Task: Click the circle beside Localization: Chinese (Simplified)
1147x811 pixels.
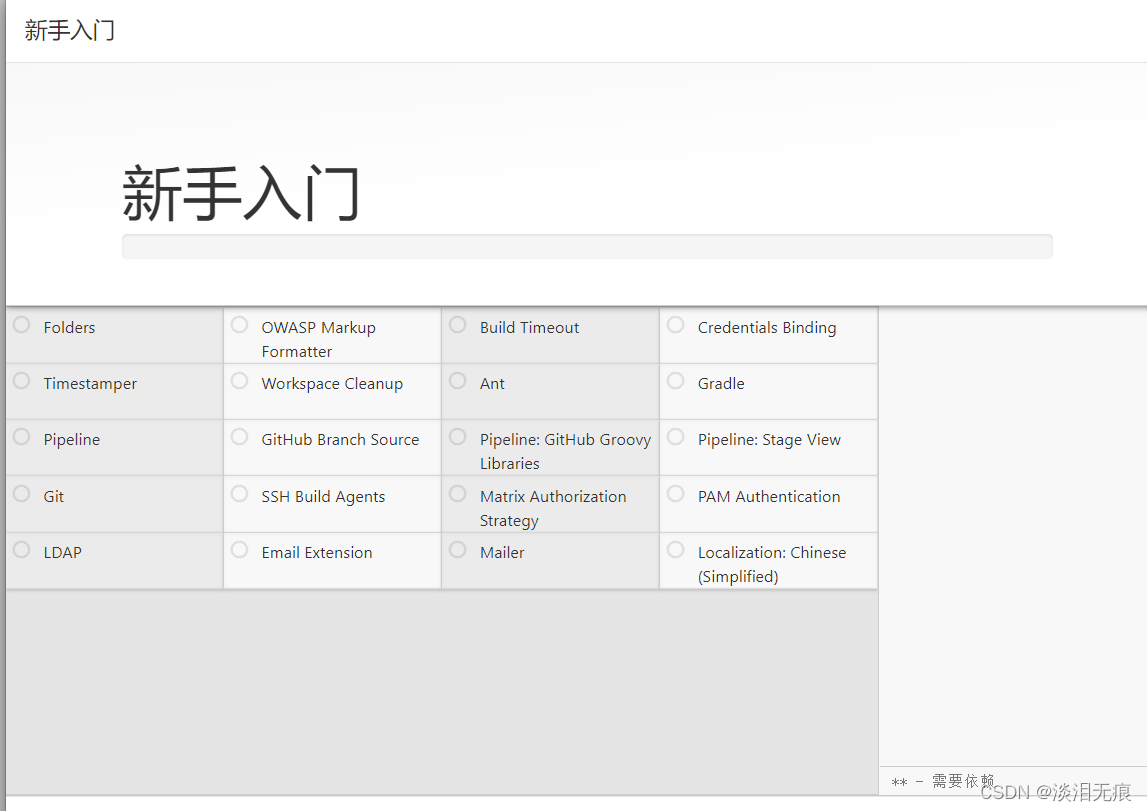Action: click(676, 549)
